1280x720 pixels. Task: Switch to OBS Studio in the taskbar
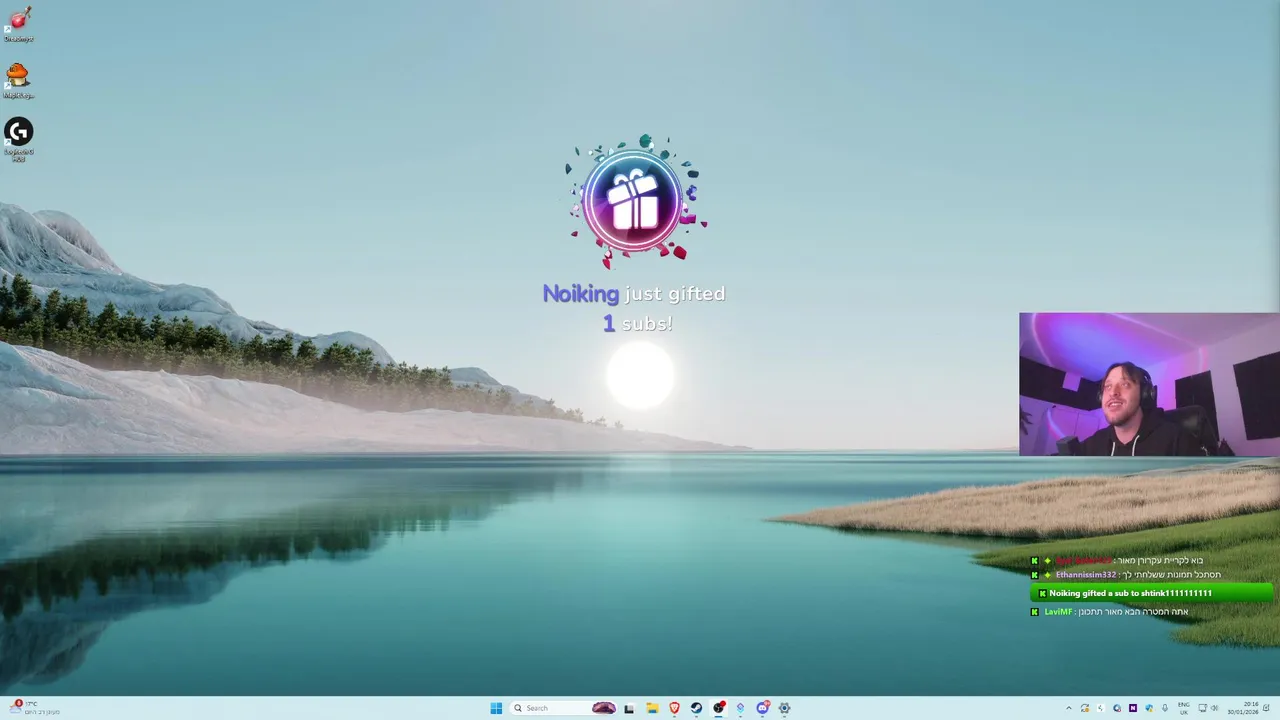pos(718,708)
